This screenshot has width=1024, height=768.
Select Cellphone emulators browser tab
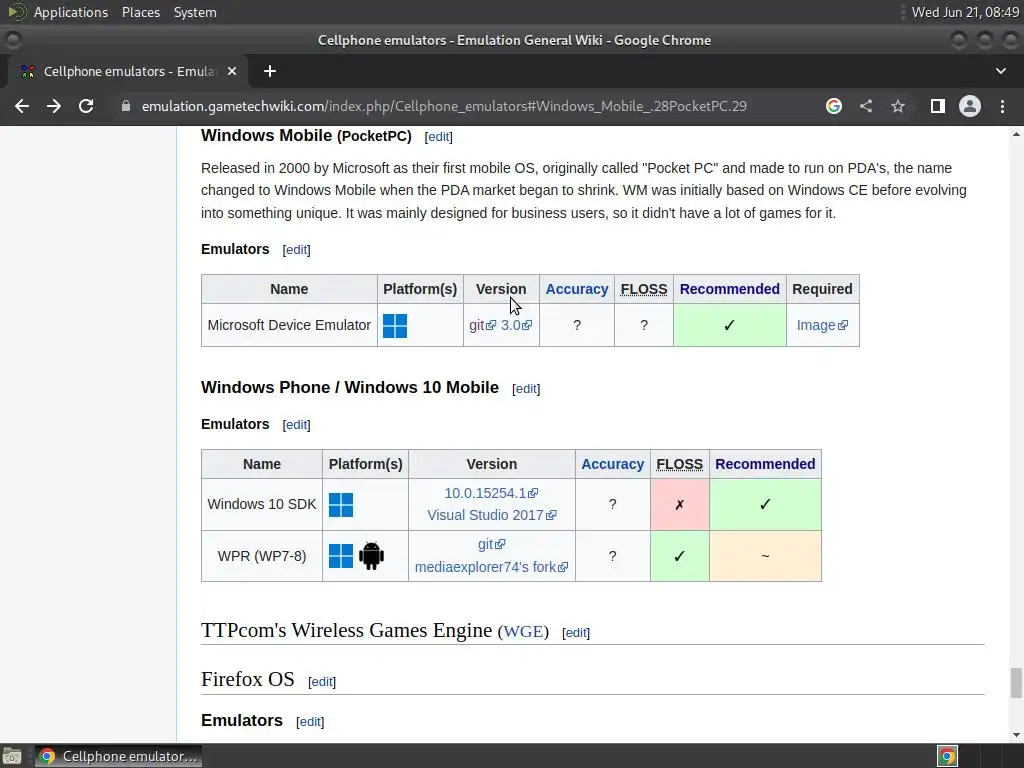click(x=128, y=71)
